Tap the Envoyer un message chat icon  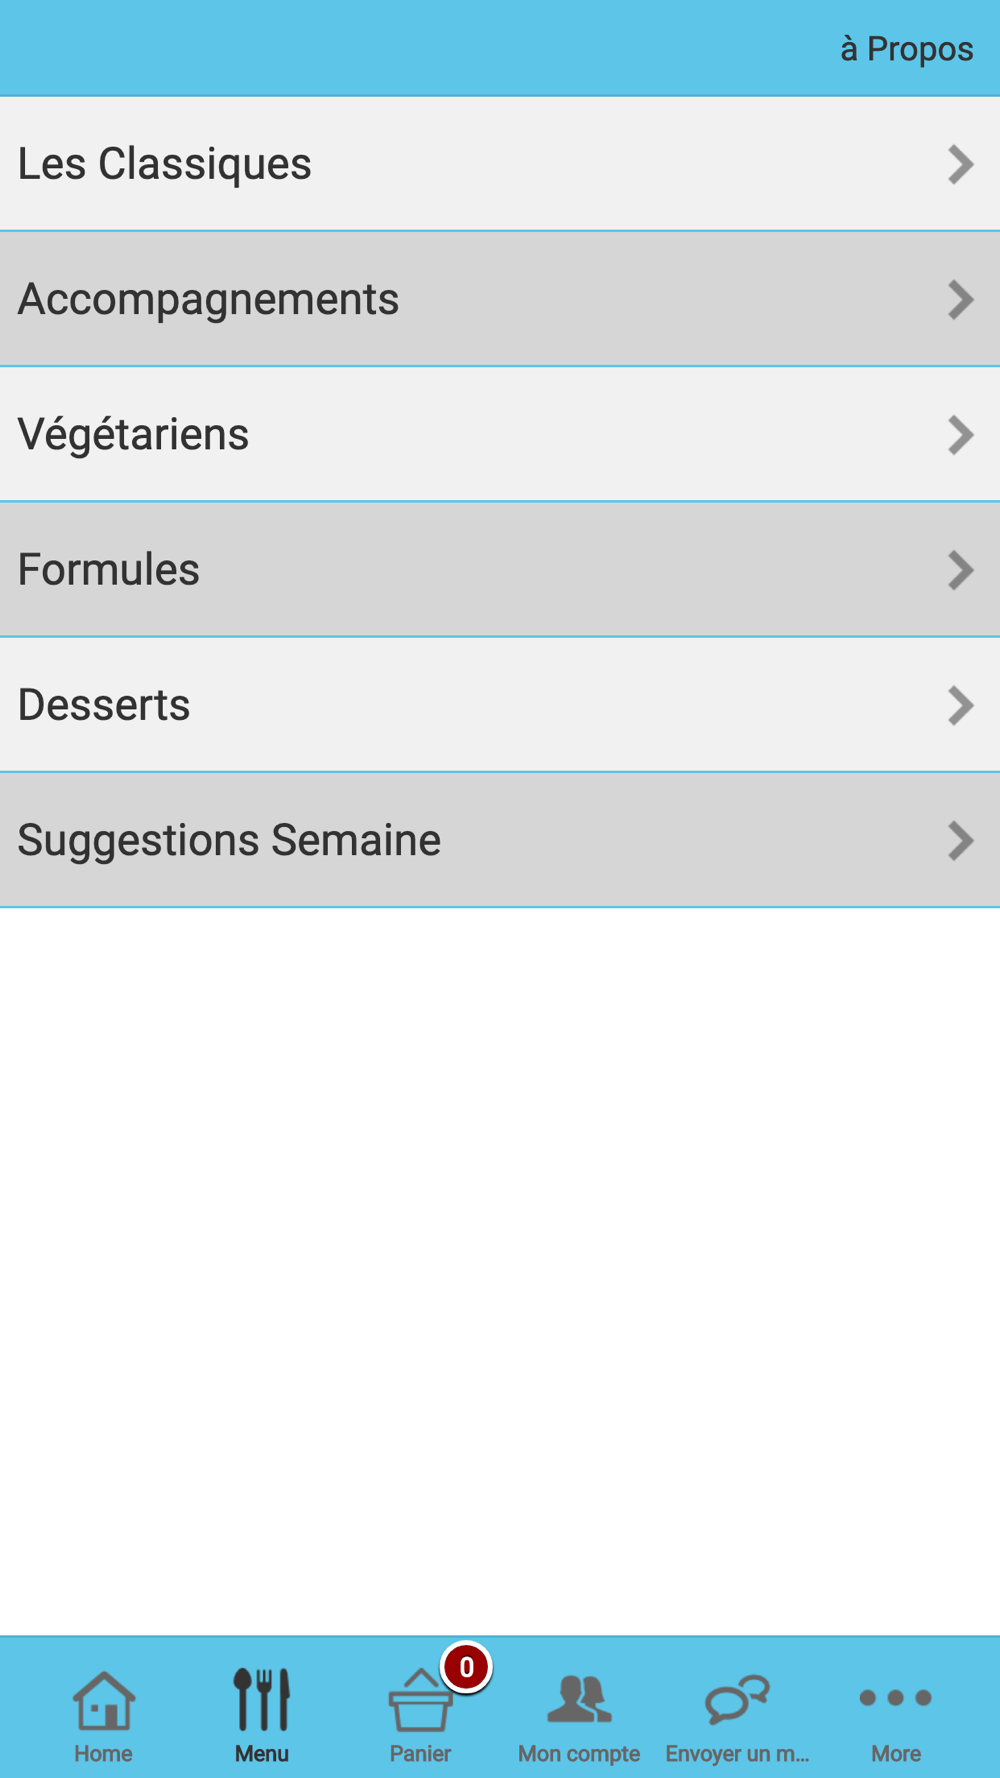pyautogui.click(x=737, y=1700)
